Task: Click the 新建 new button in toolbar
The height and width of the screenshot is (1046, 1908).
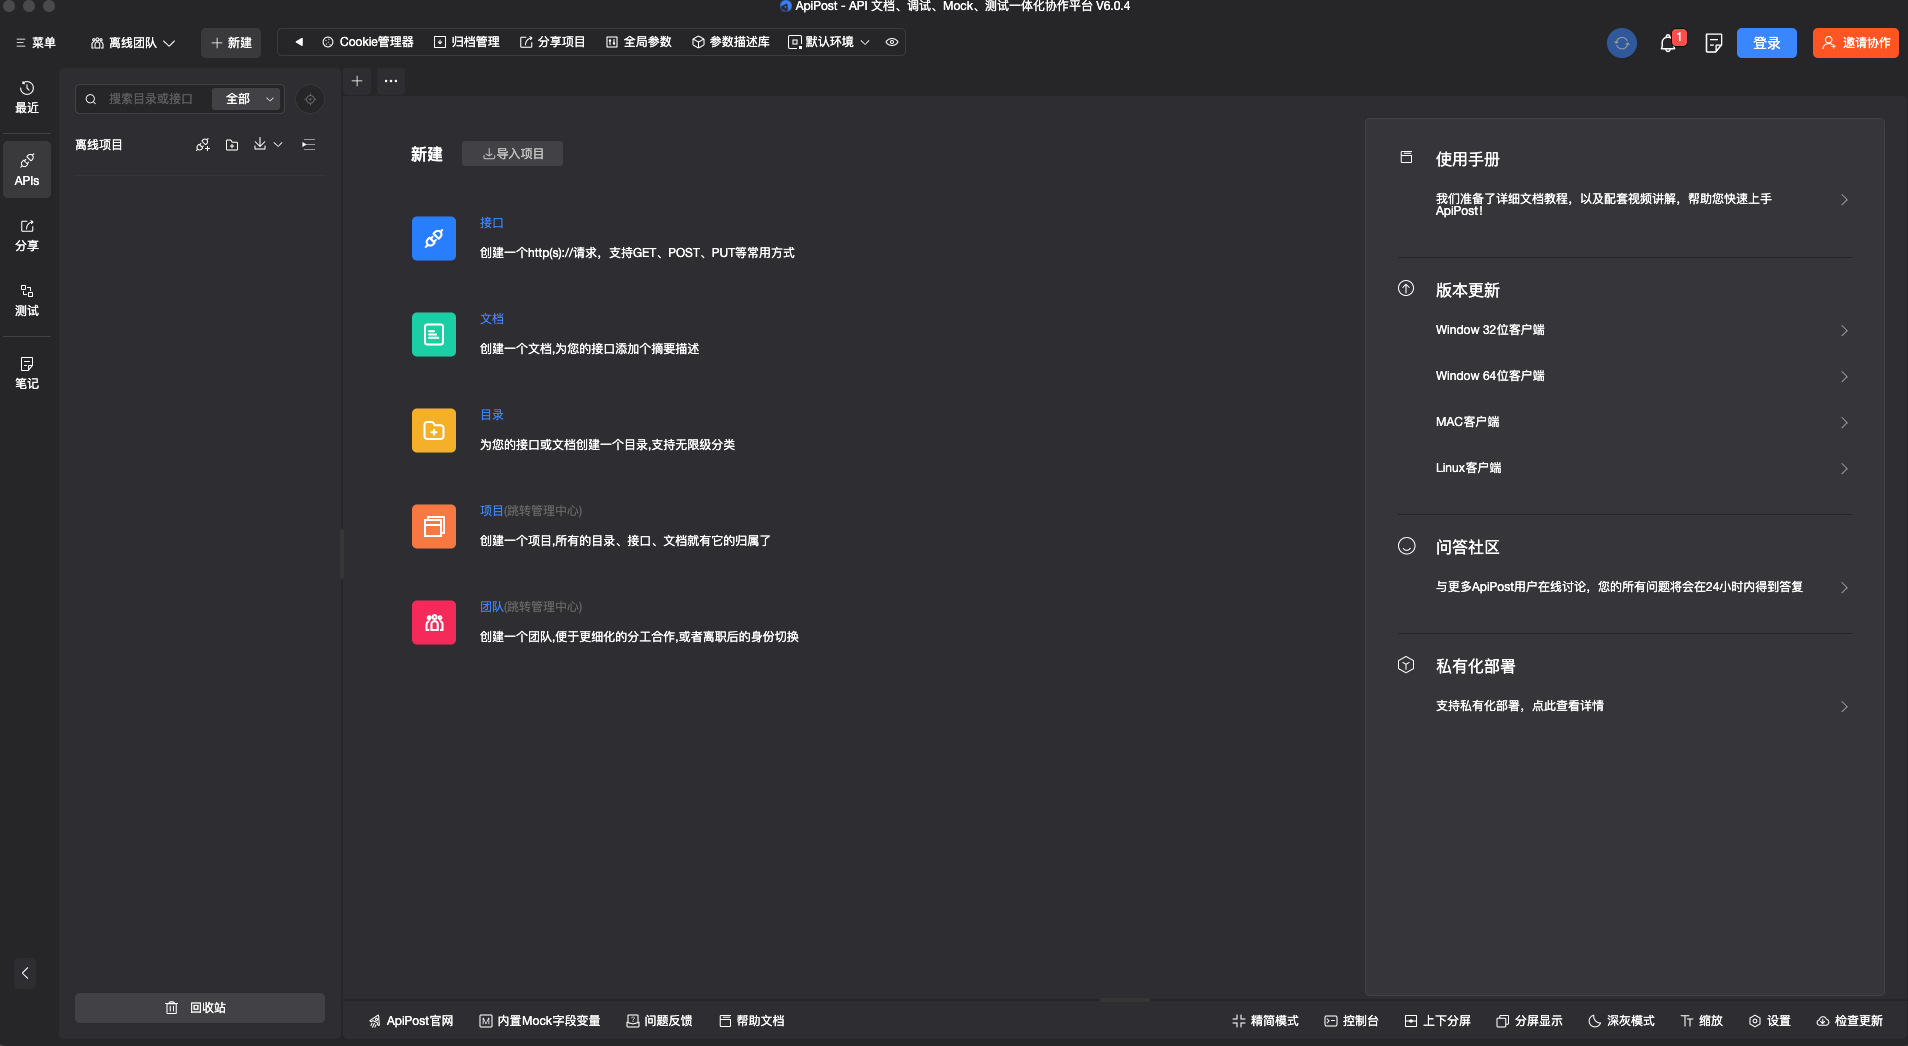Action: pos(231,43)
